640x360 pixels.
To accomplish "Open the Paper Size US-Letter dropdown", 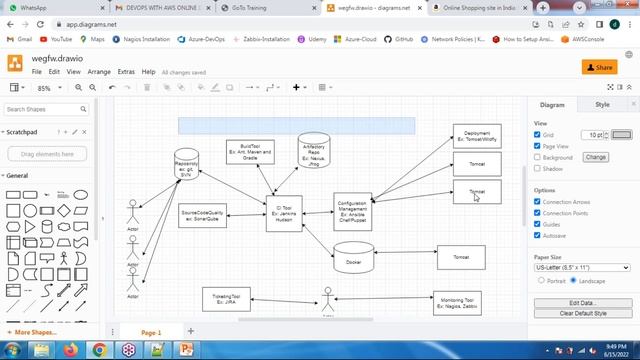I will coord(582,268).
